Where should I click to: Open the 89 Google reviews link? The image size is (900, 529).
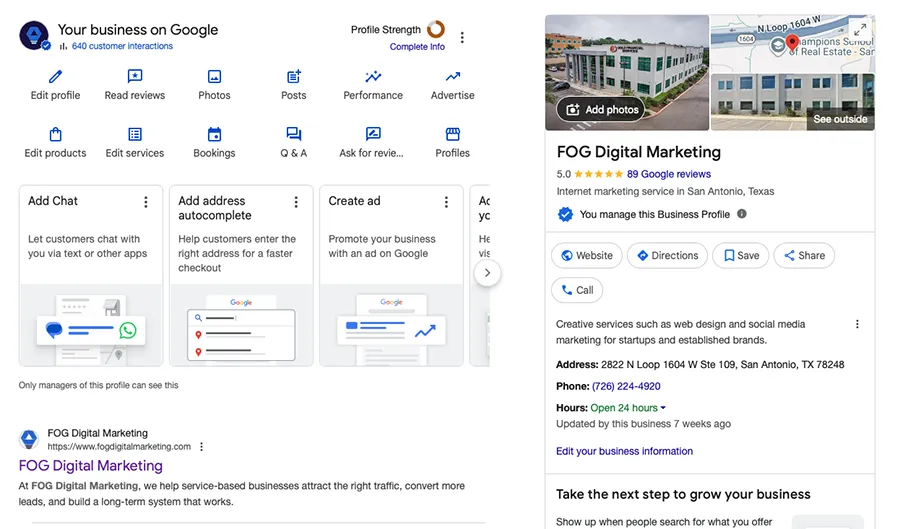tap(668, 174)
